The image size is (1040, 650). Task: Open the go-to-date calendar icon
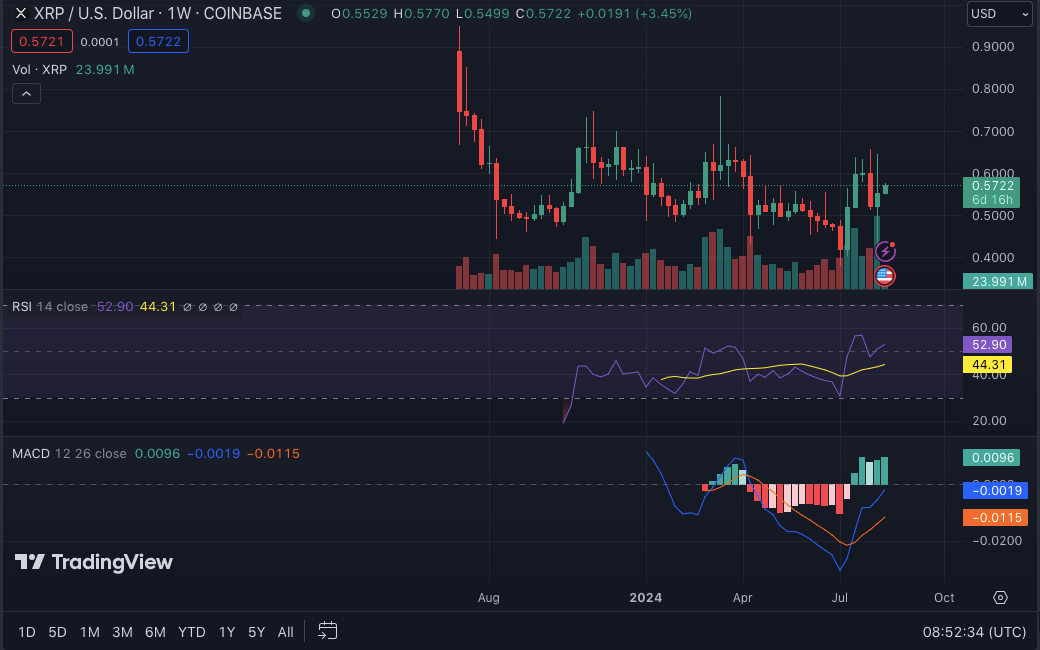328,631
